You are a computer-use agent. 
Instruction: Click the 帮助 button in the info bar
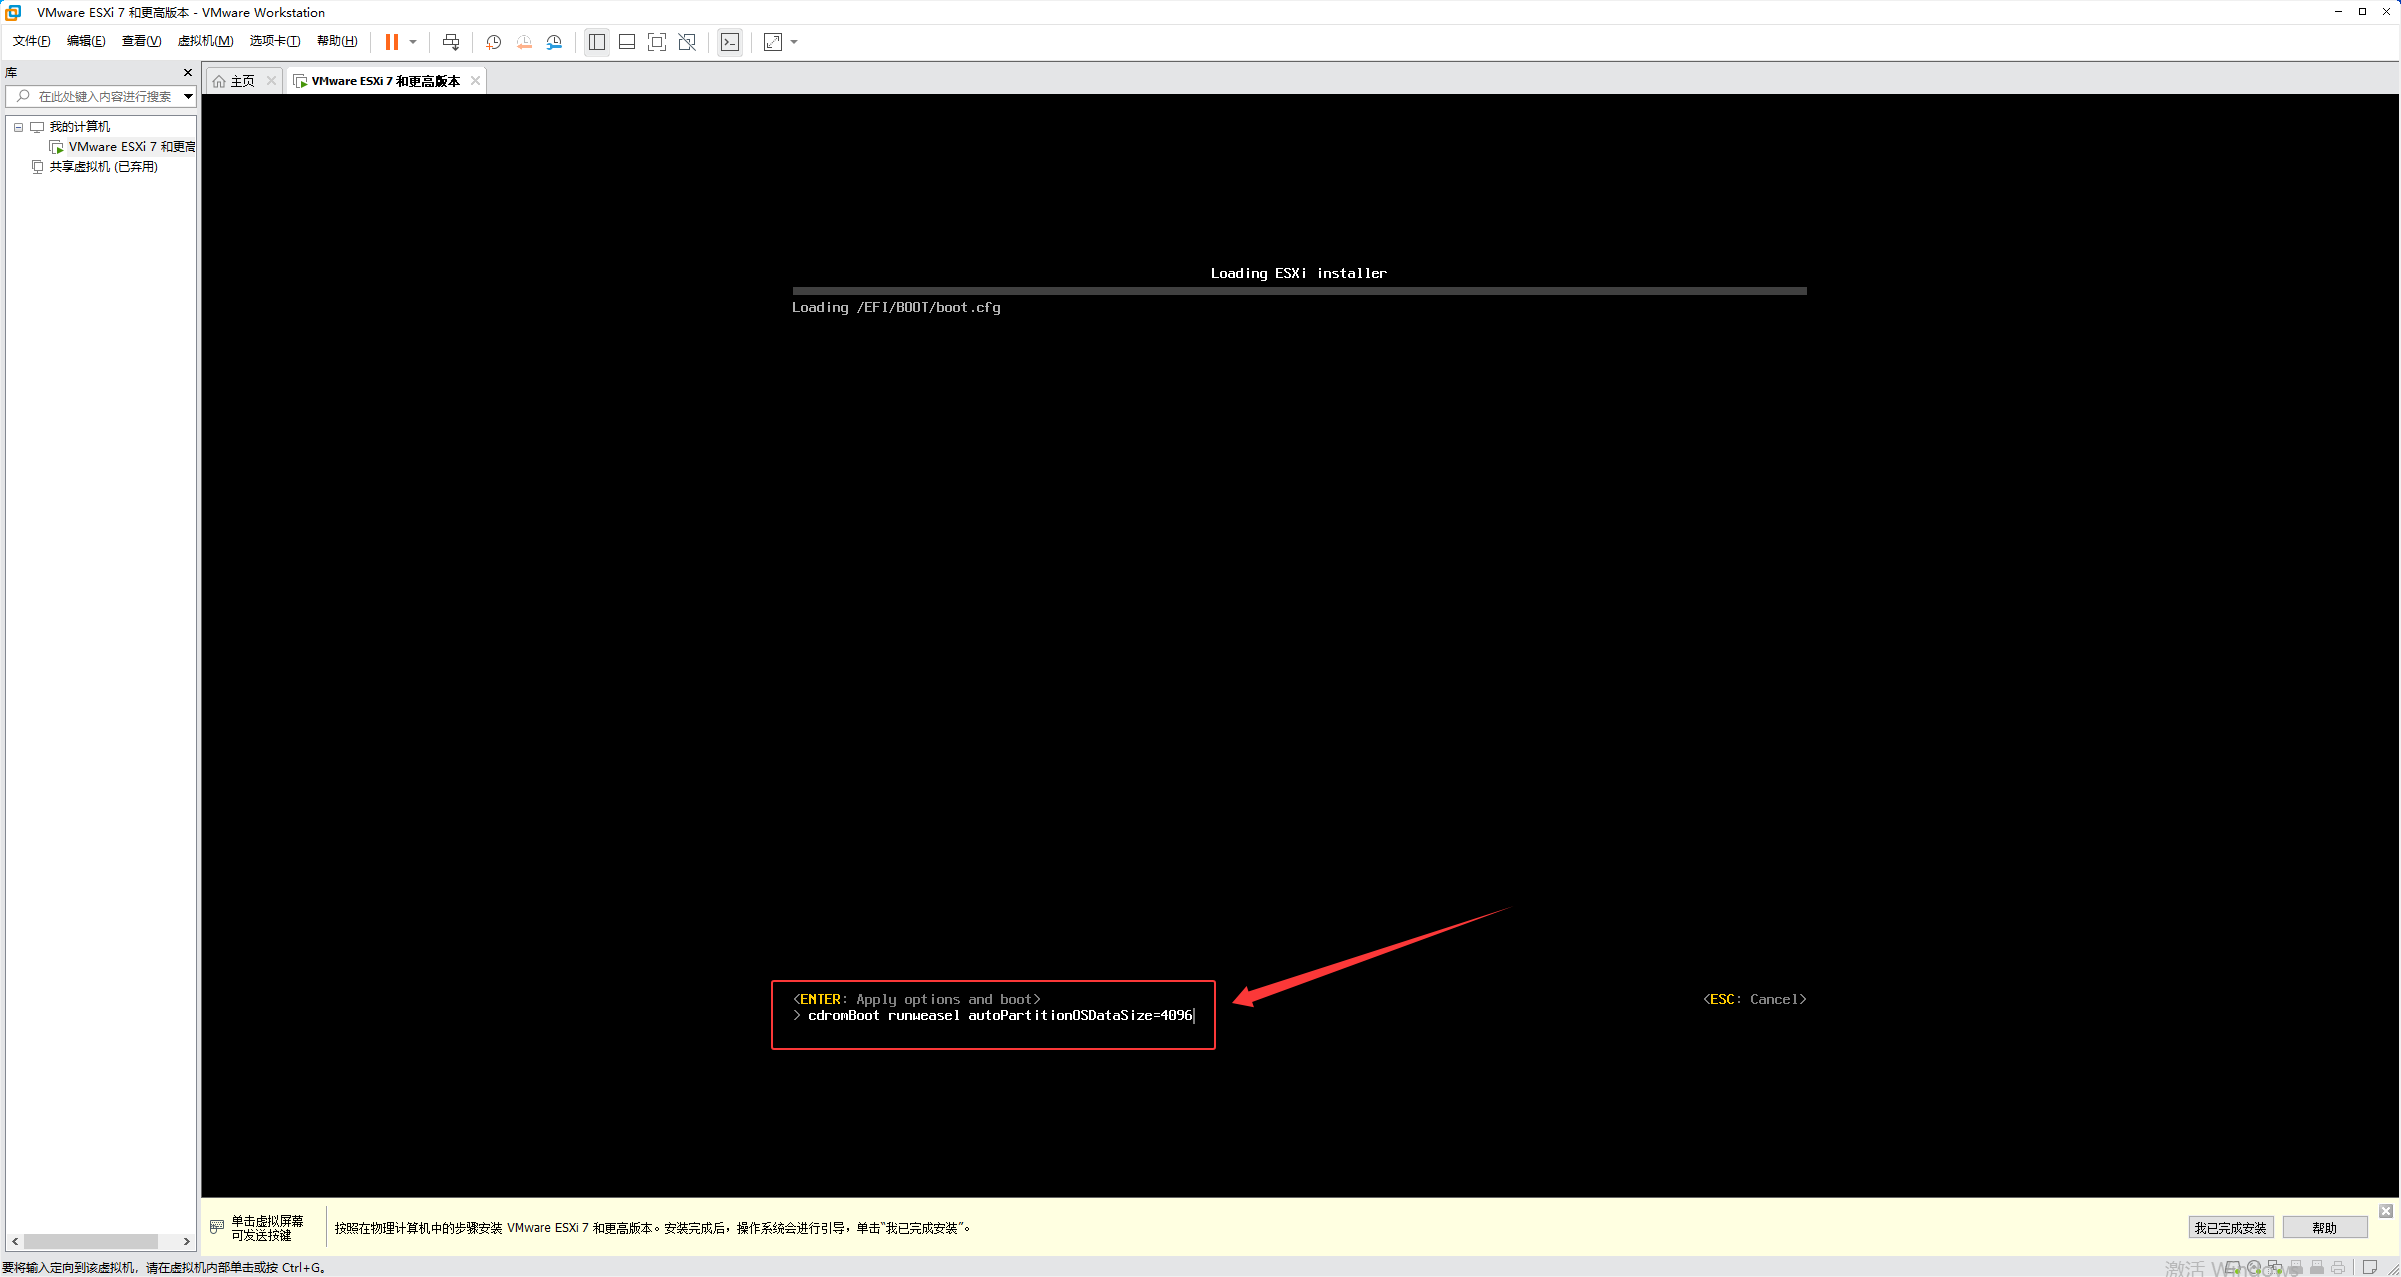coord(2324,1228)
